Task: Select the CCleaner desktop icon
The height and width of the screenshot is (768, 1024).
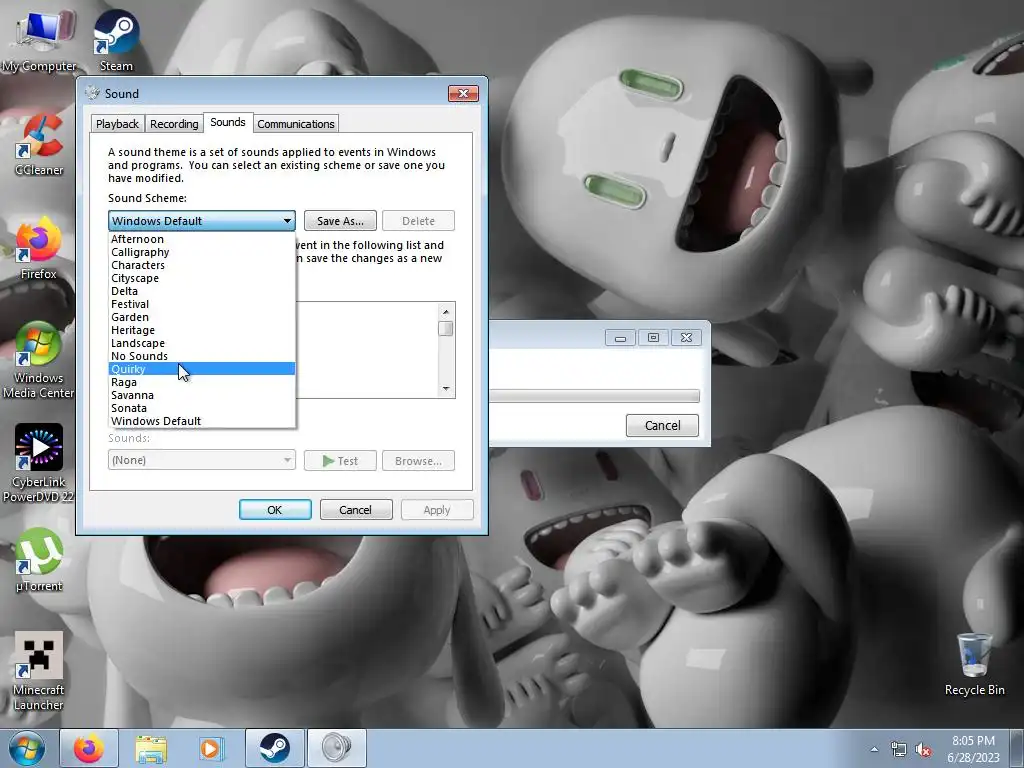Action: click(39, 145)
